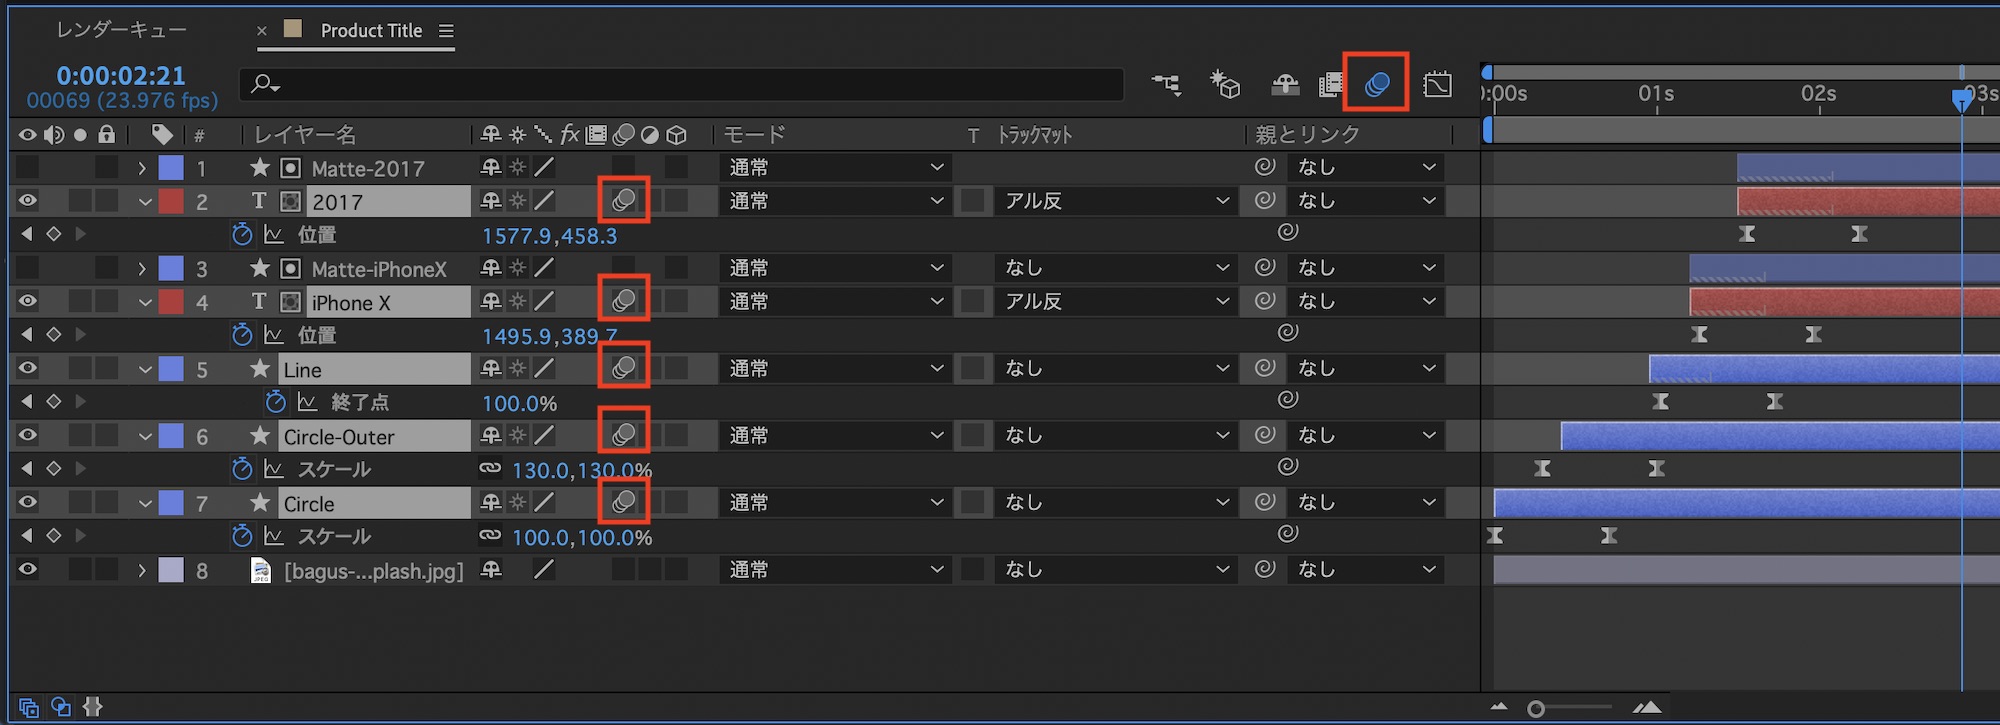Click the Line end value 100.0%
The image size is (2000, 725).
tap(520, 403)
